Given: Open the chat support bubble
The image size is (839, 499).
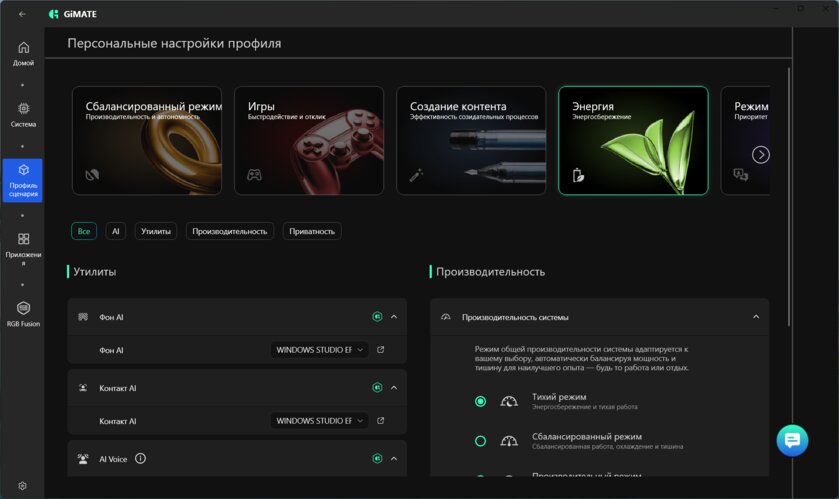Looking at the screenshot, I should (x=792, y=440).
